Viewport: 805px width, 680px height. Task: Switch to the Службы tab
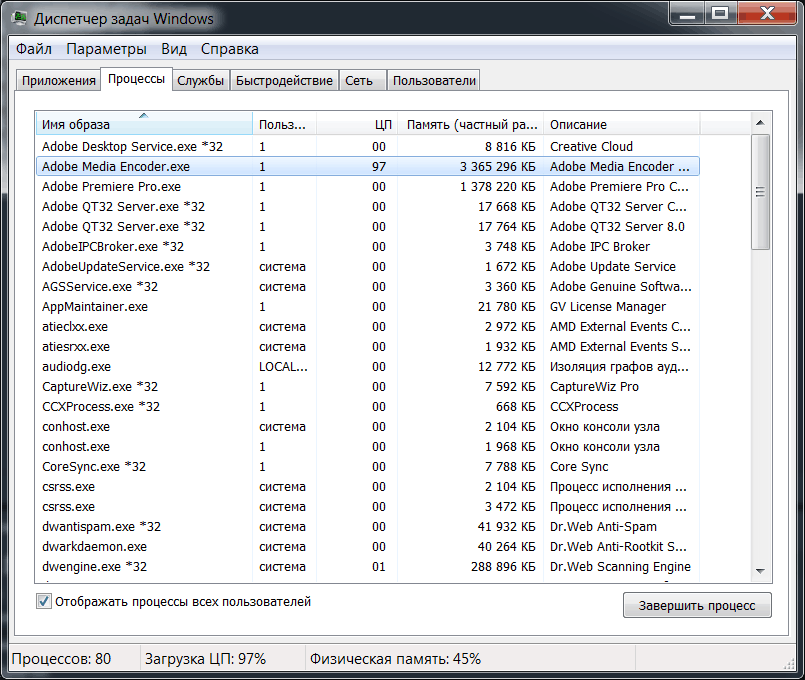click(x=200, y=81)
